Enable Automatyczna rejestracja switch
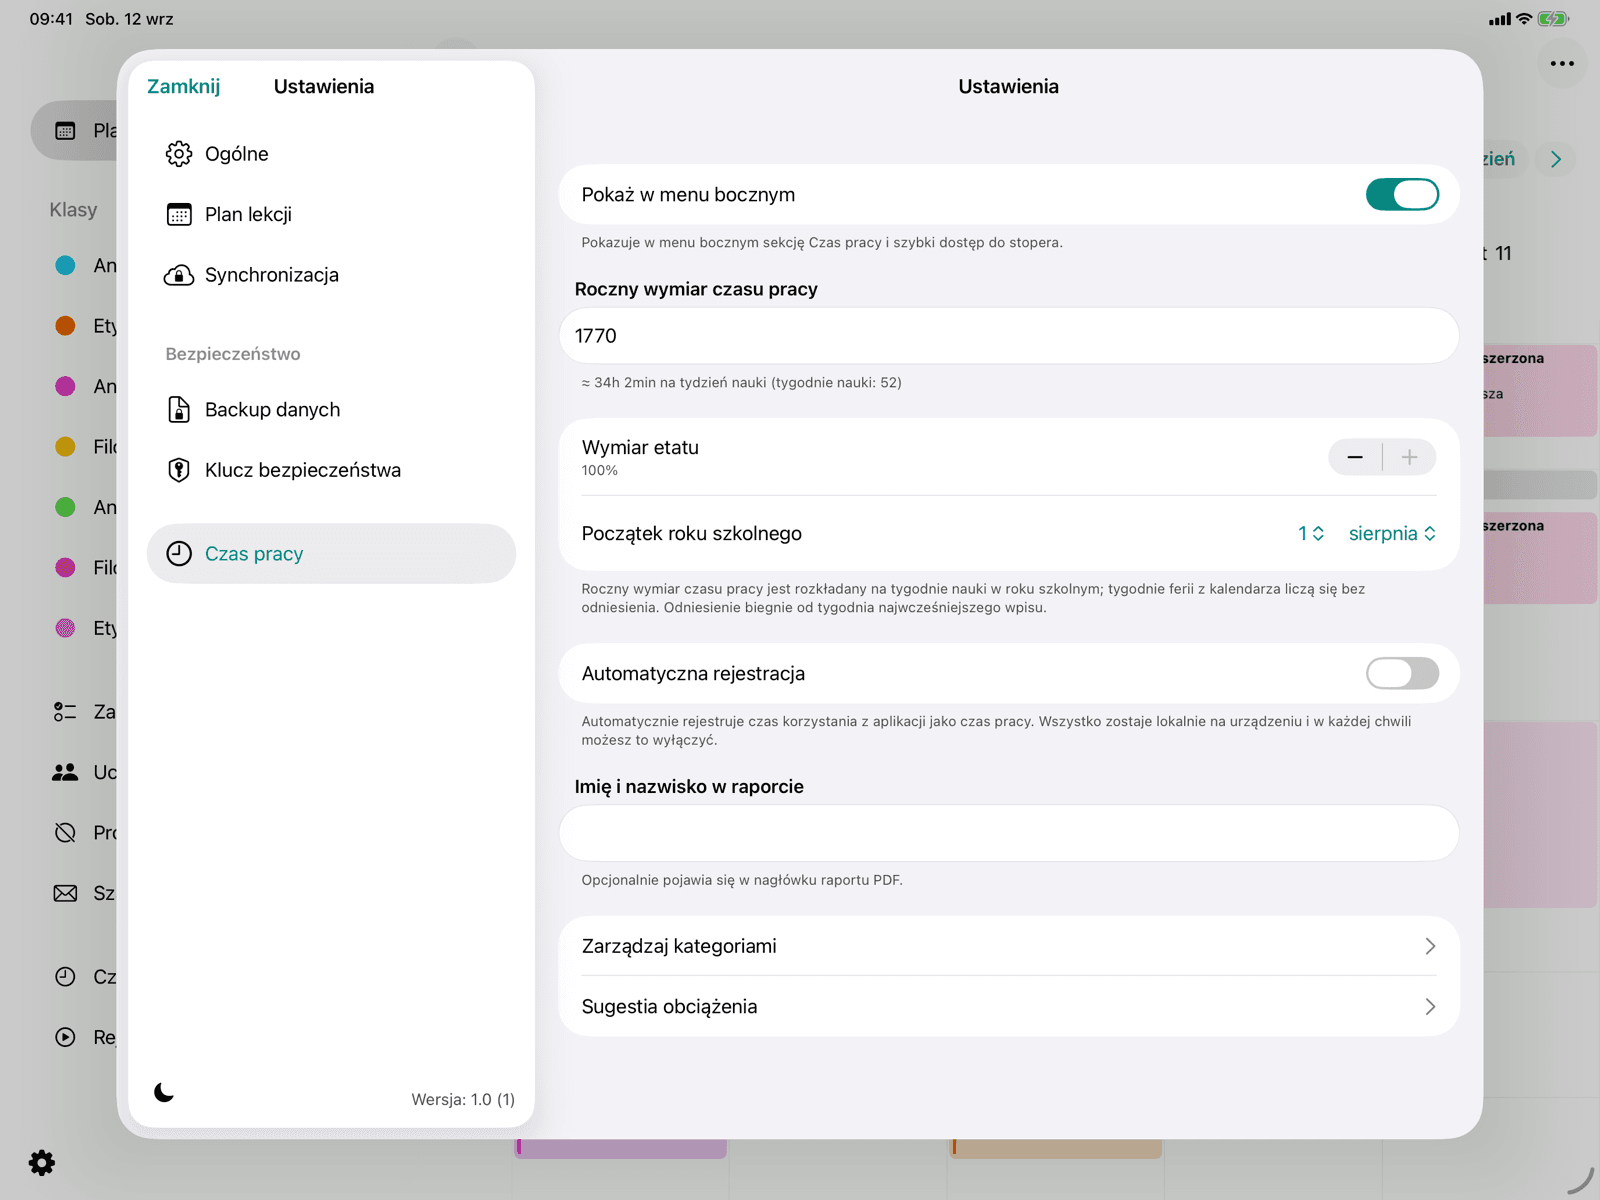Screen dimensions: 1600x1200 click(1402, 674)
